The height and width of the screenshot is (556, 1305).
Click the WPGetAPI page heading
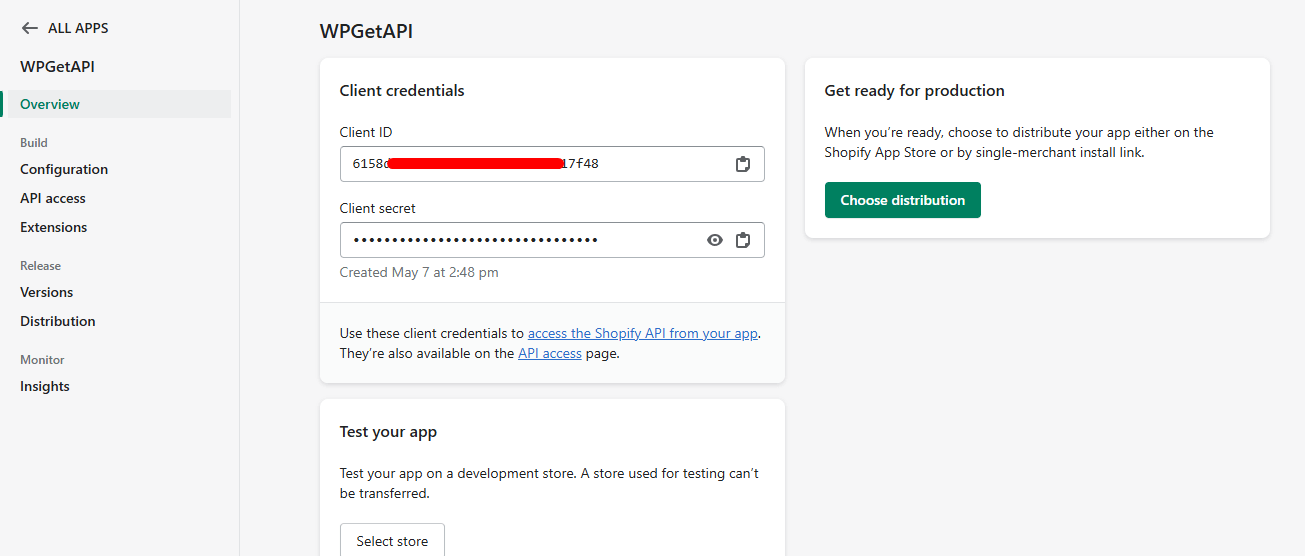[x=366, y=31]
